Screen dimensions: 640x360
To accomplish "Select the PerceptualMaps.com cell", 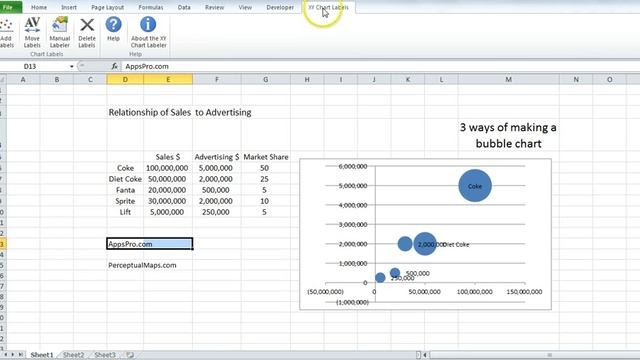I will (x=142, y=265).
